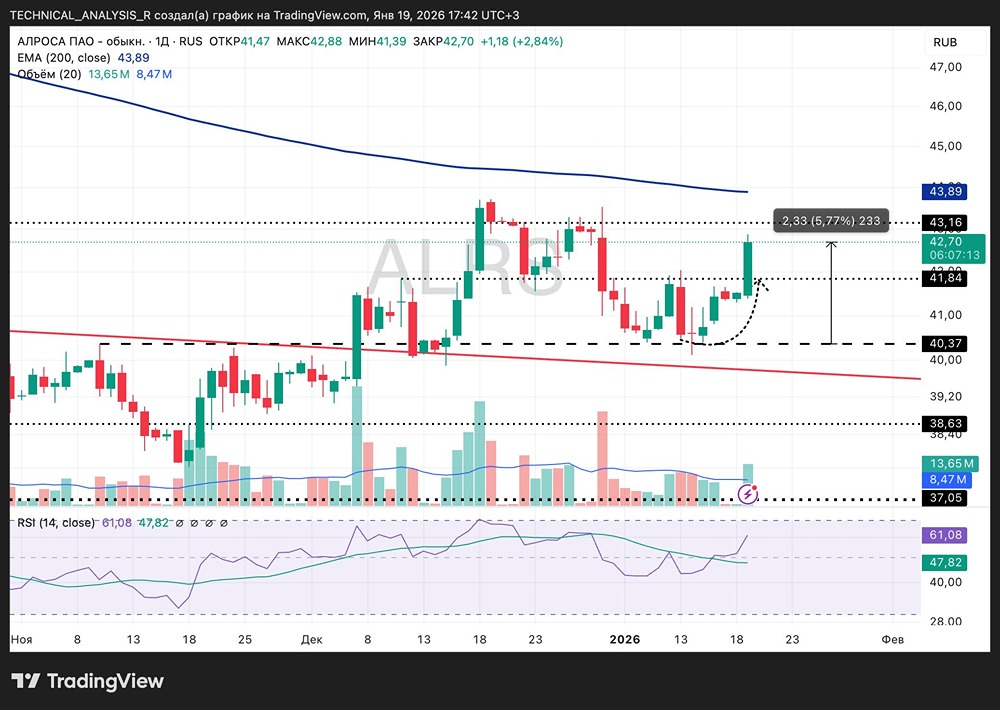Screen dimensions: 1000x710
Task: Click the 13,65M value in volume legend
Action: point(108,74)
